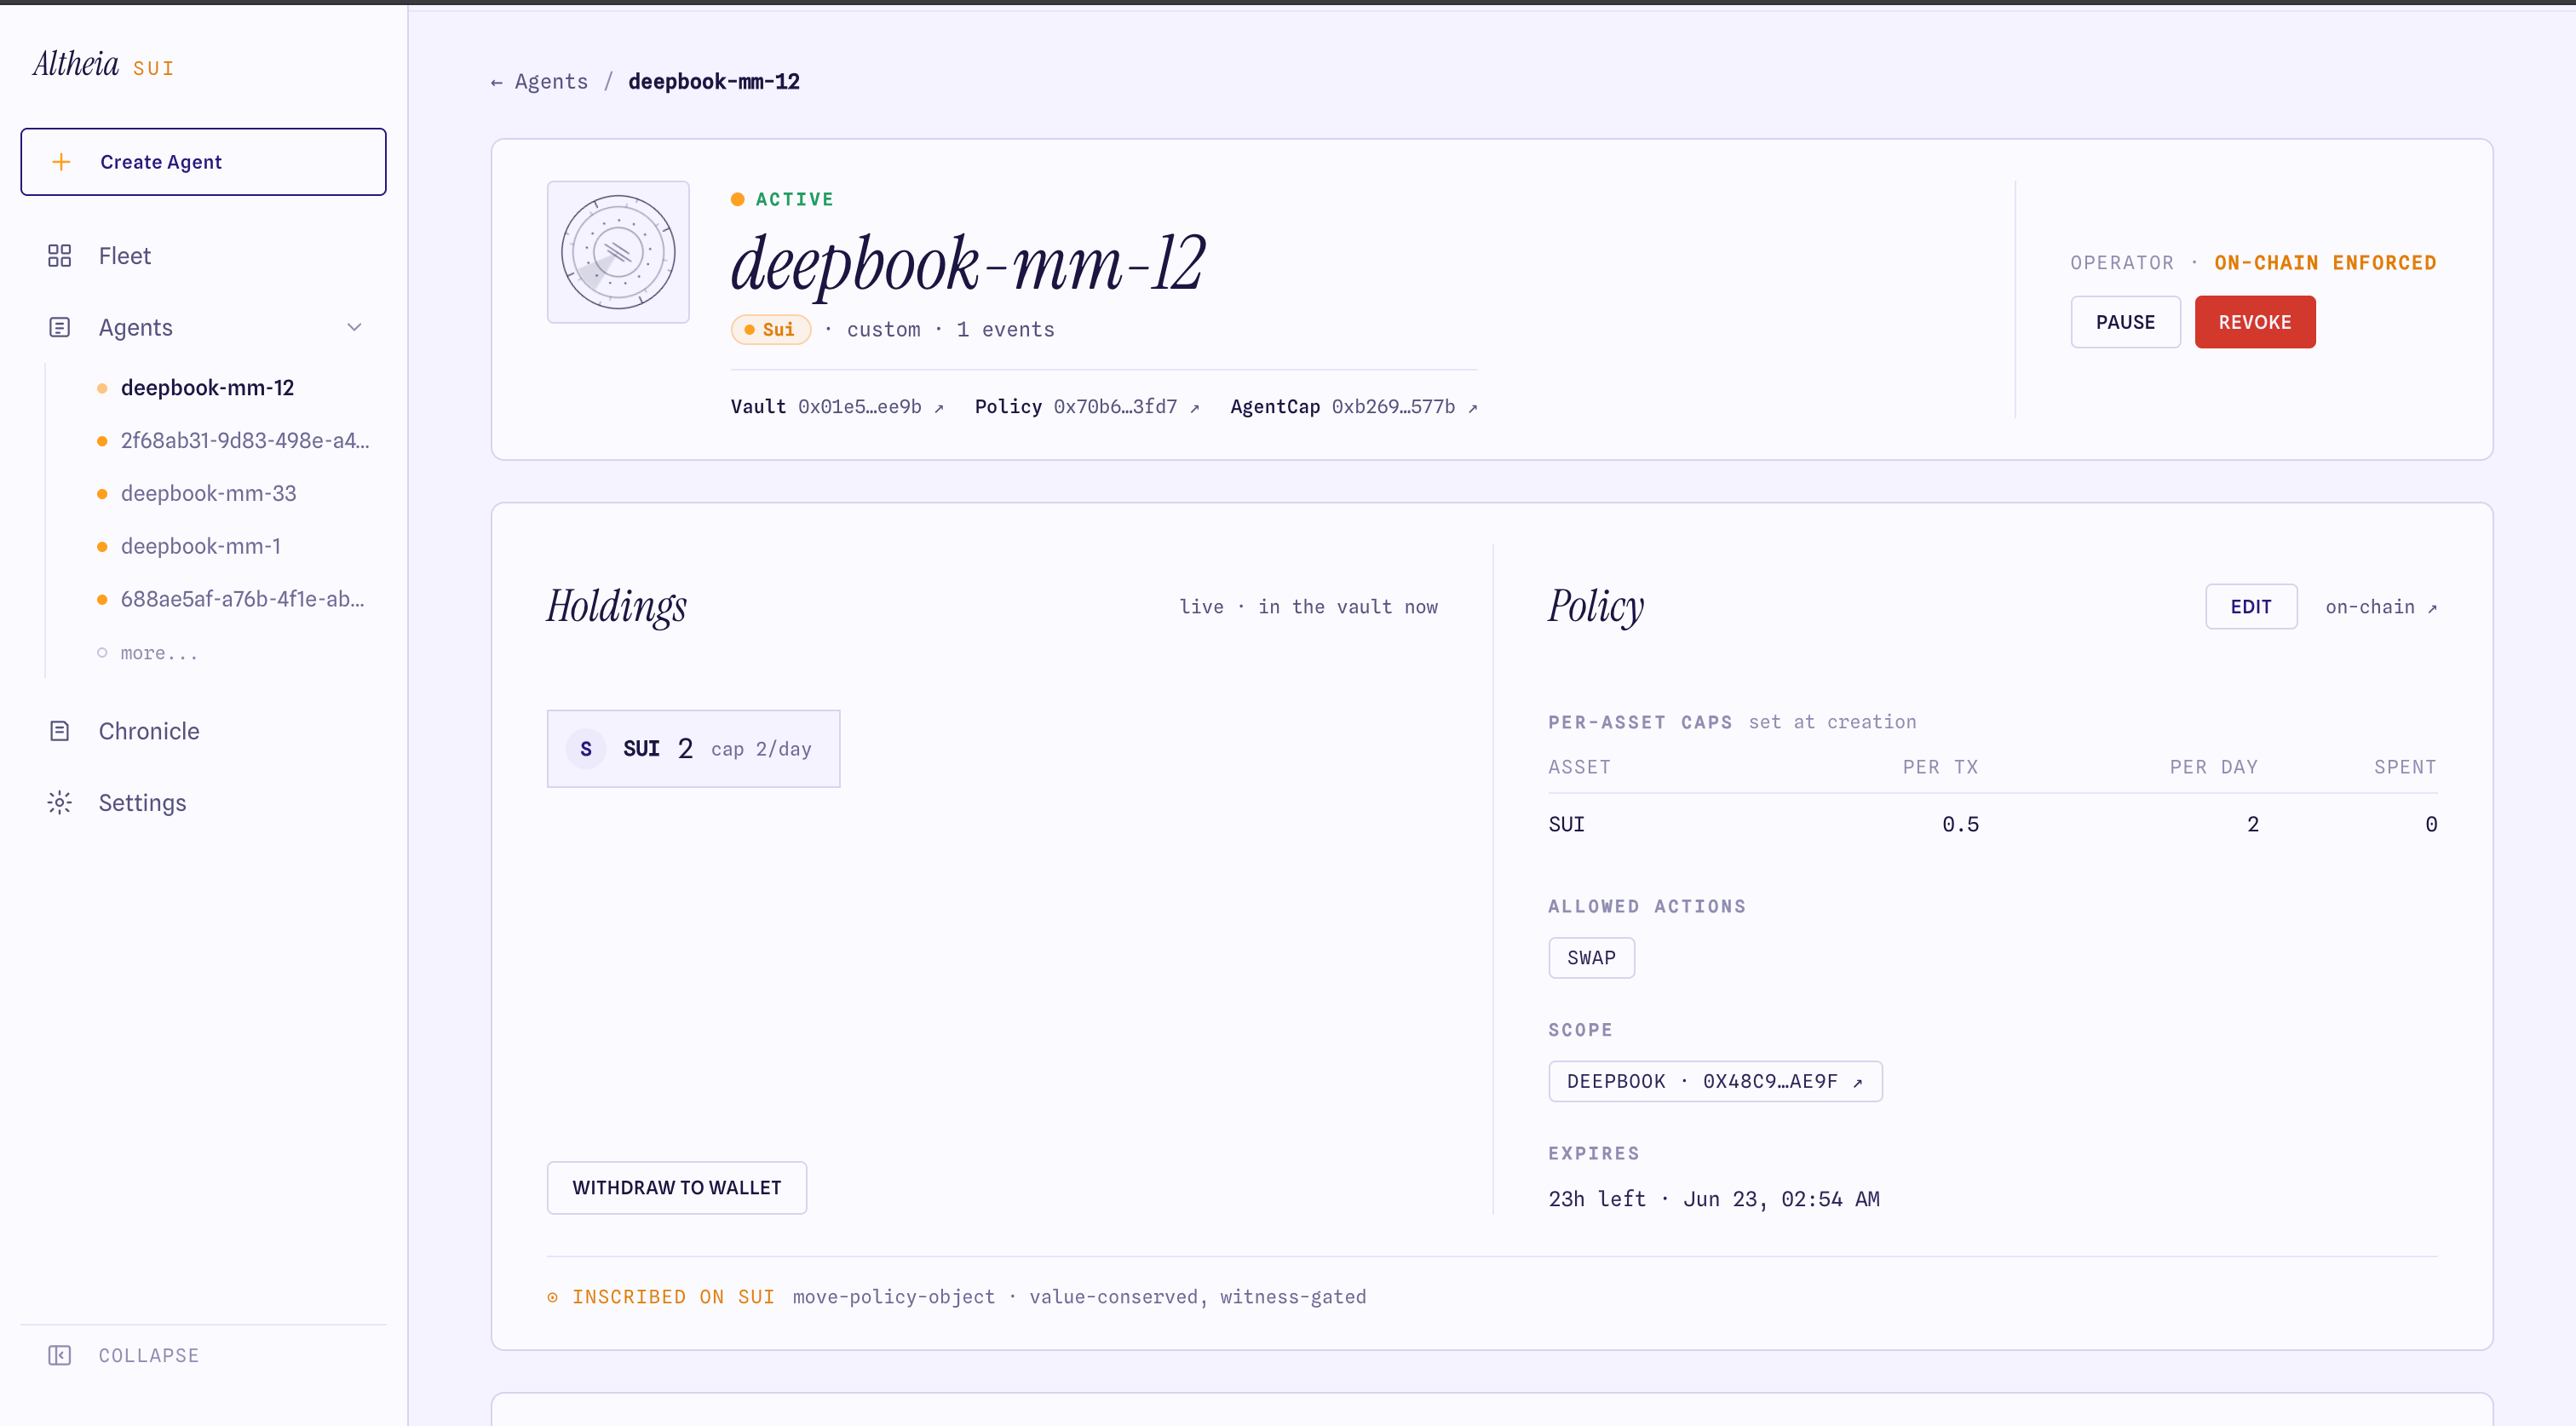Image resolution: width=2576 pixels, height=1426 pixels.
Task: Select agent deepbook-mm-12 in sidebar
Action: (207, 388)
